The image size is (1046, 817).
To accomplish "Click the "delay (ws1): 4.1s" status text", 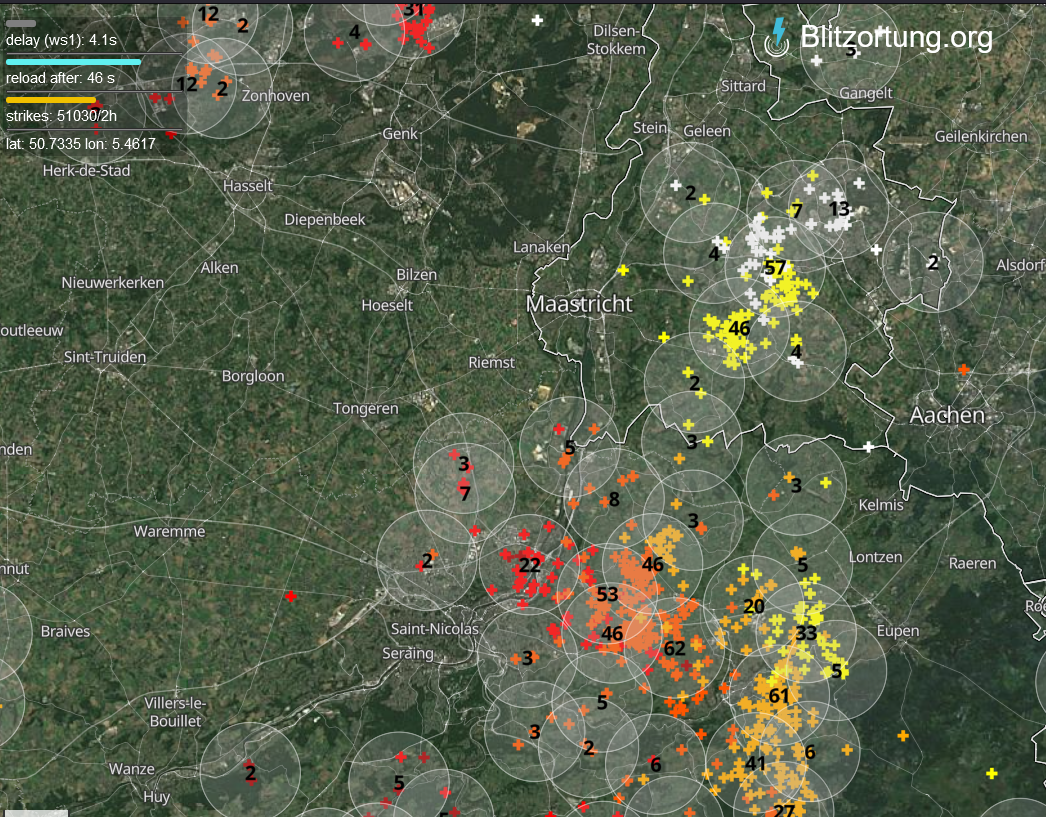I will (61, 40).
